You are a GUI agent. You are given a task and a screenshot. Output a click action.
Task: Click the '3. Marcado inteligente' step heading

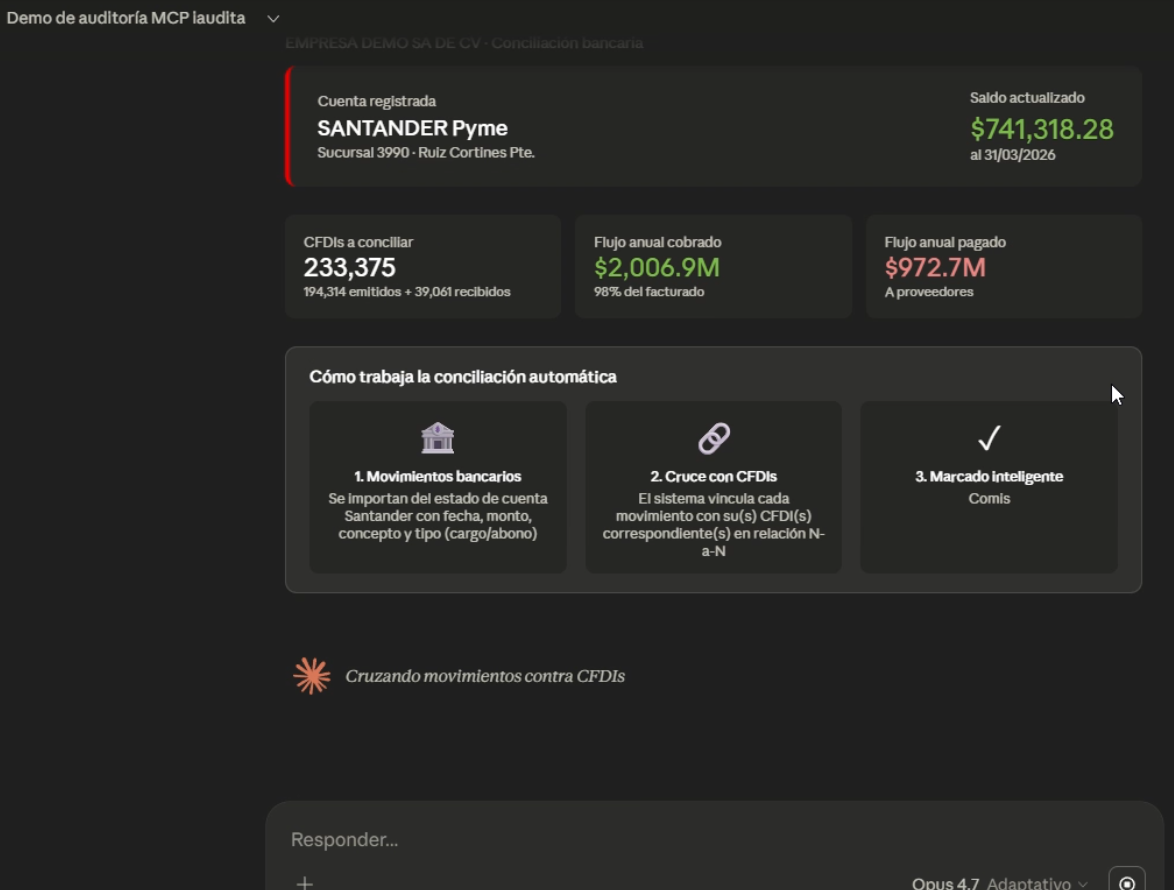989,476
